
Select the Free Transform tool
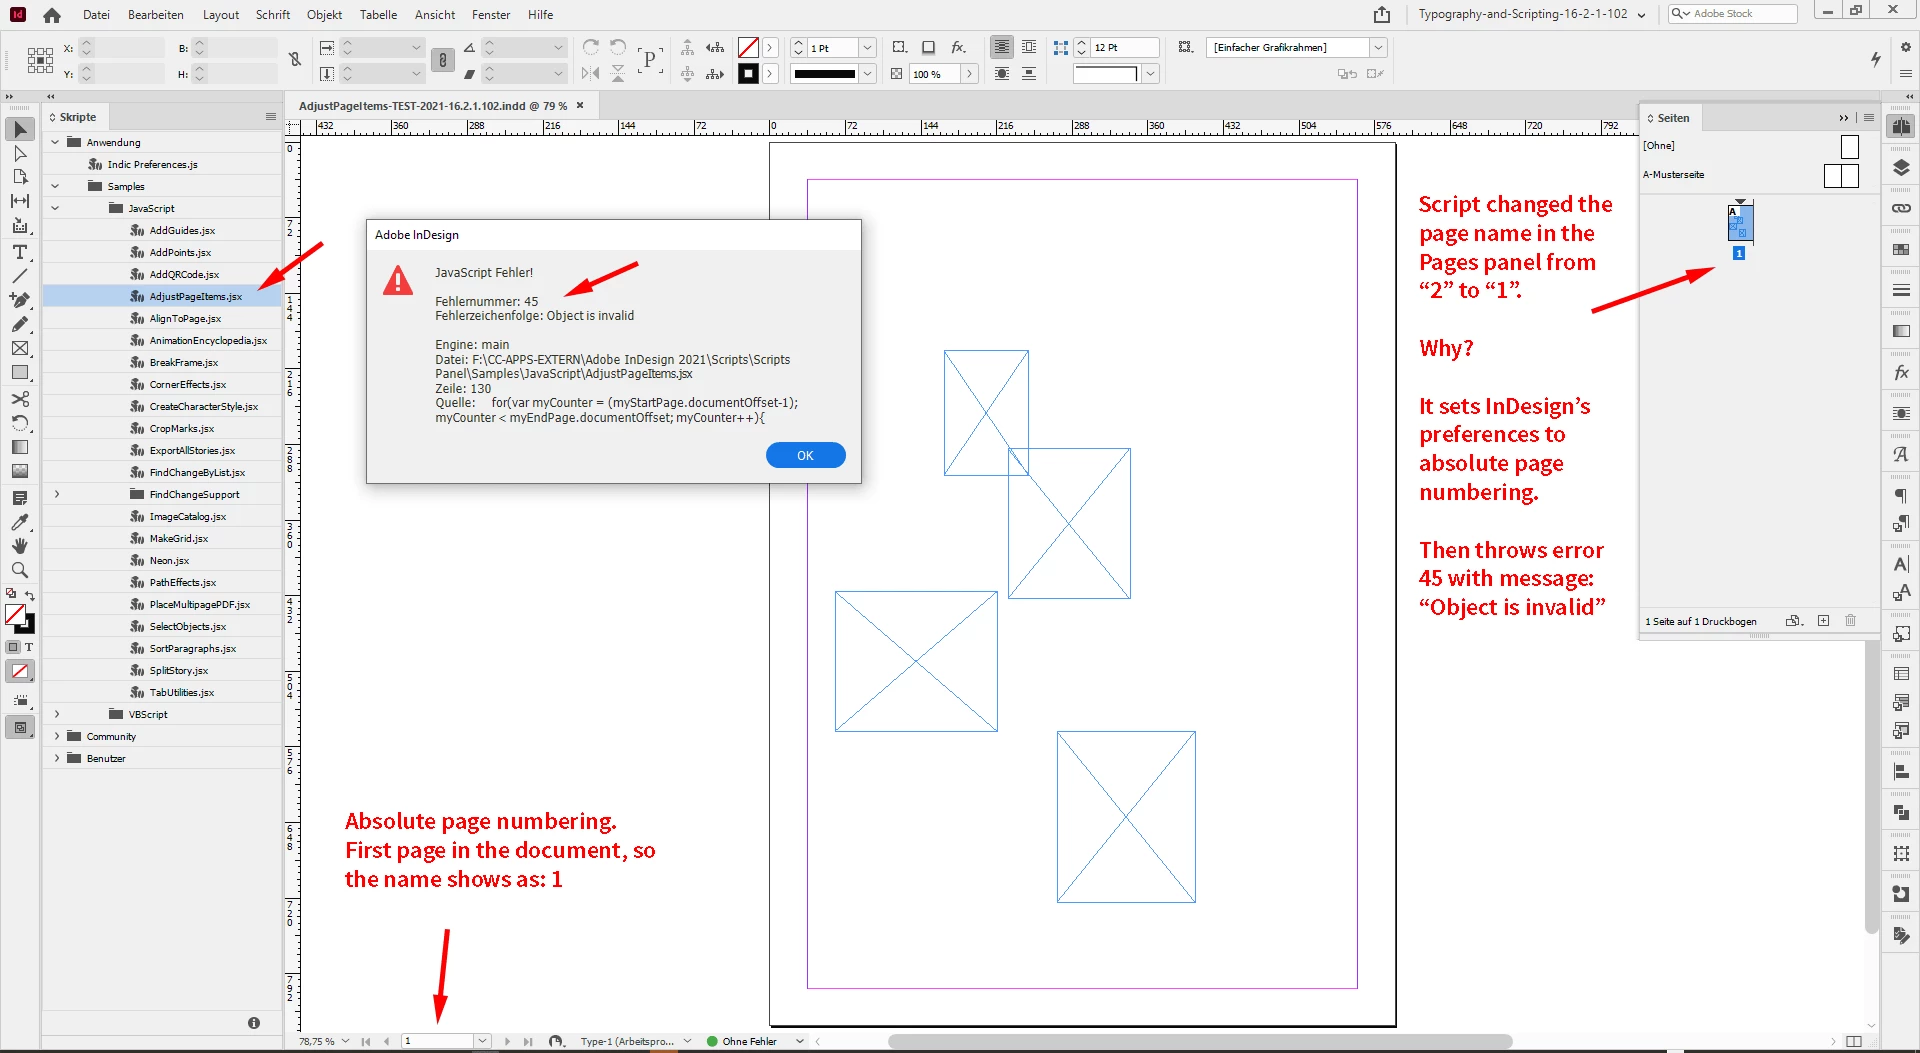[20, 423]
